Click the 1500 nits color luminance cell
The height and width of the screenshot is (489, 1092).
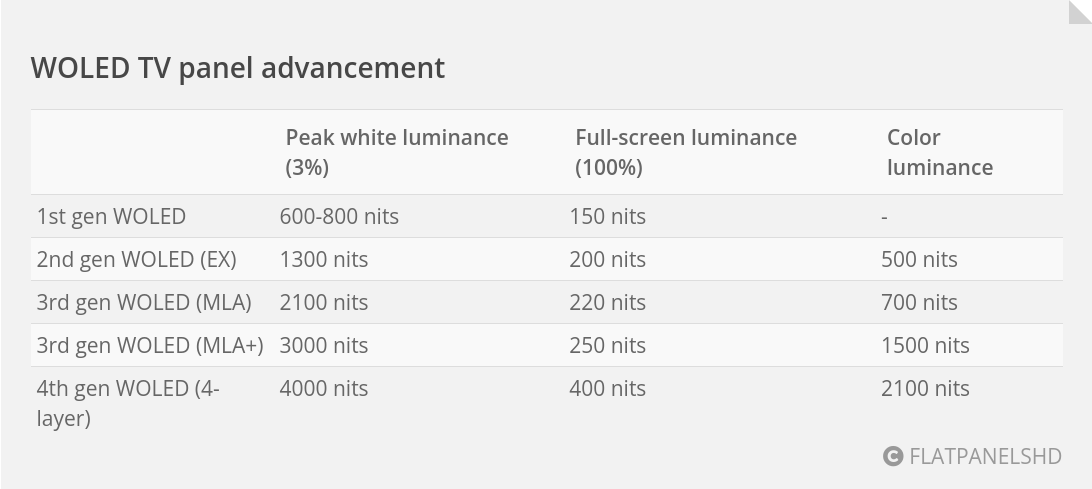point(925,346)
